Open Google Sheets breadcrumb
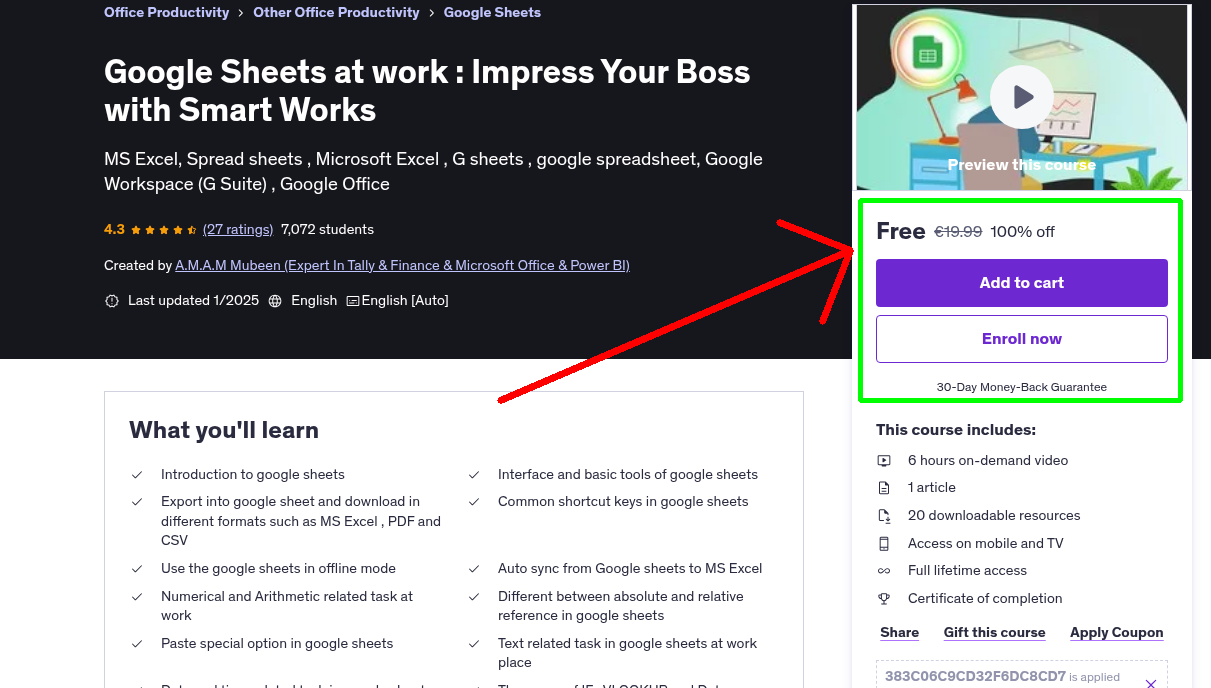The image size is (1211, 688). pyautogui.click(x=492, y=13)
